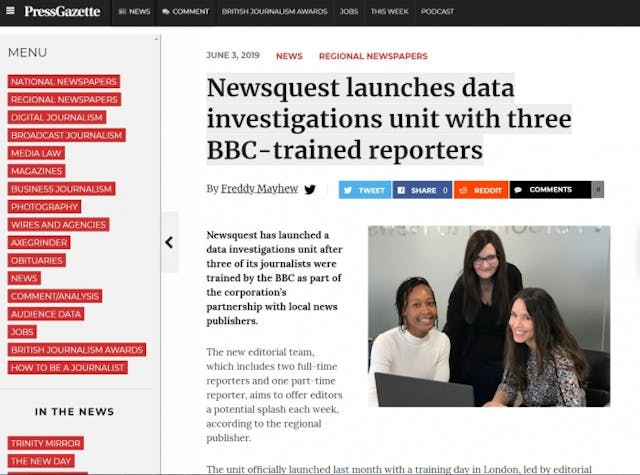Select Media Law in sidebar menu
The image size is (640, 475).
(x=38, y=153)
